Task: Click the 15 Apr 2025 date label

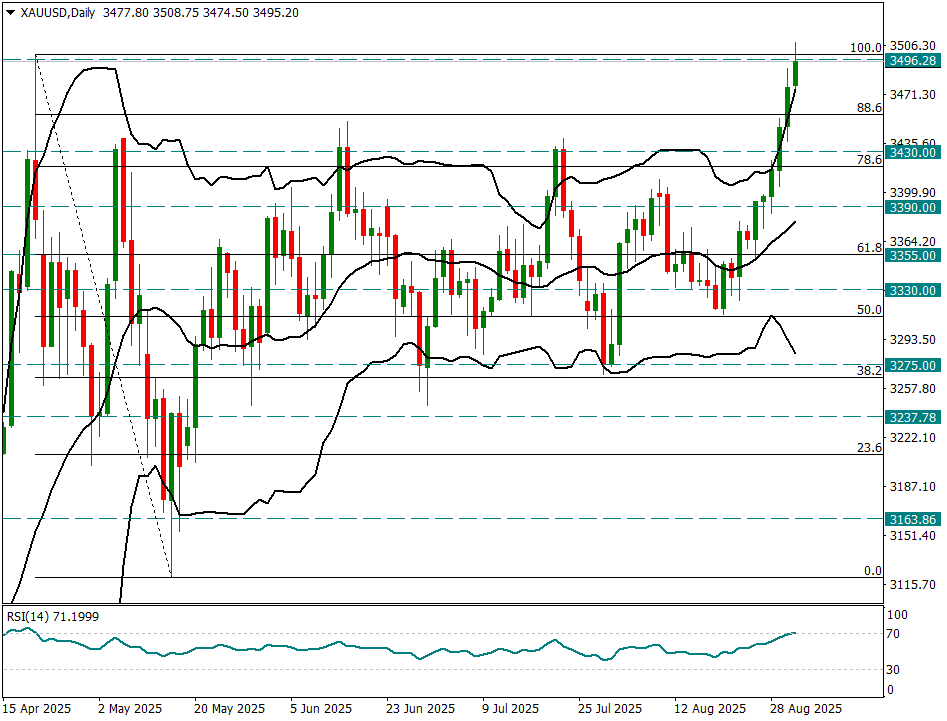Action: 37,708
